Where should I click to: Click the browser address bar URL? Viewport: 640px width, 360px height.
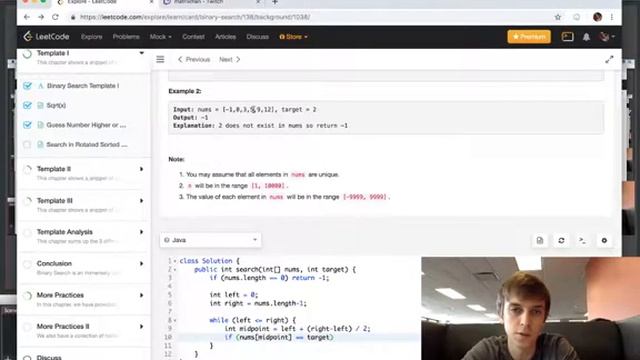[195, 17]
